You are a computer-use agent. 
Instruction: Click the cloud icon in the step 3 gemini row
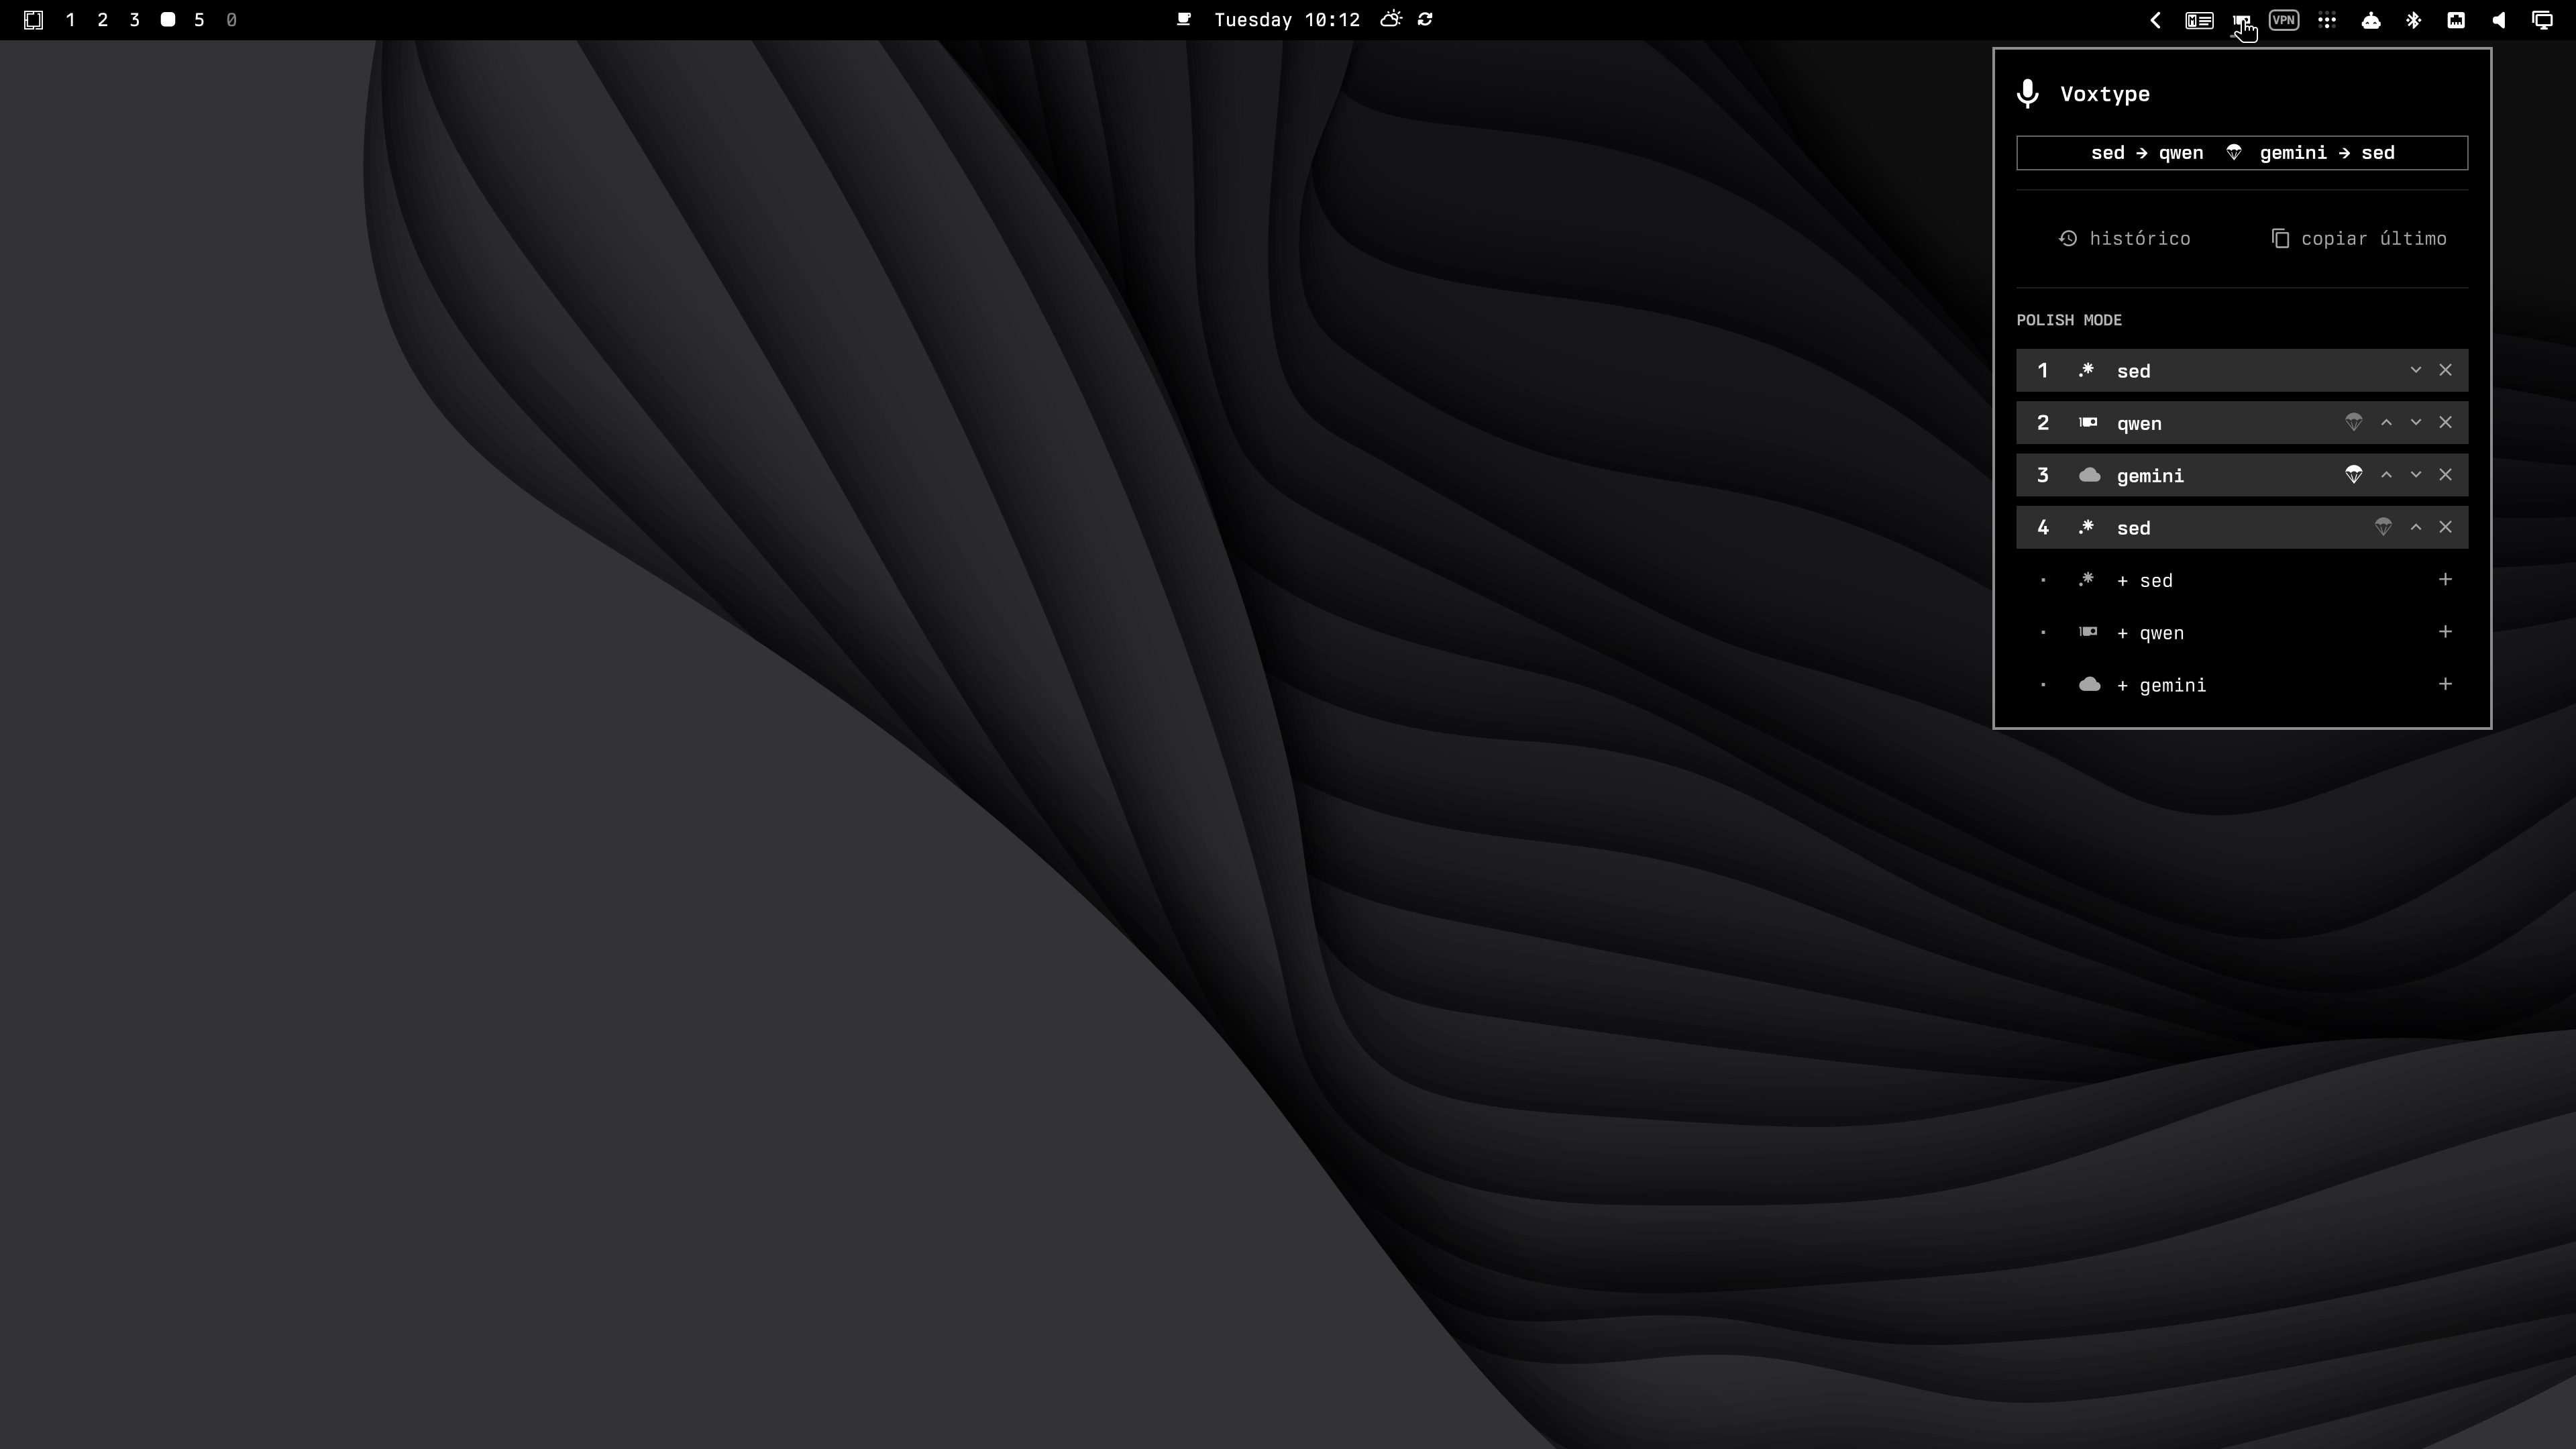(2089, 475)
